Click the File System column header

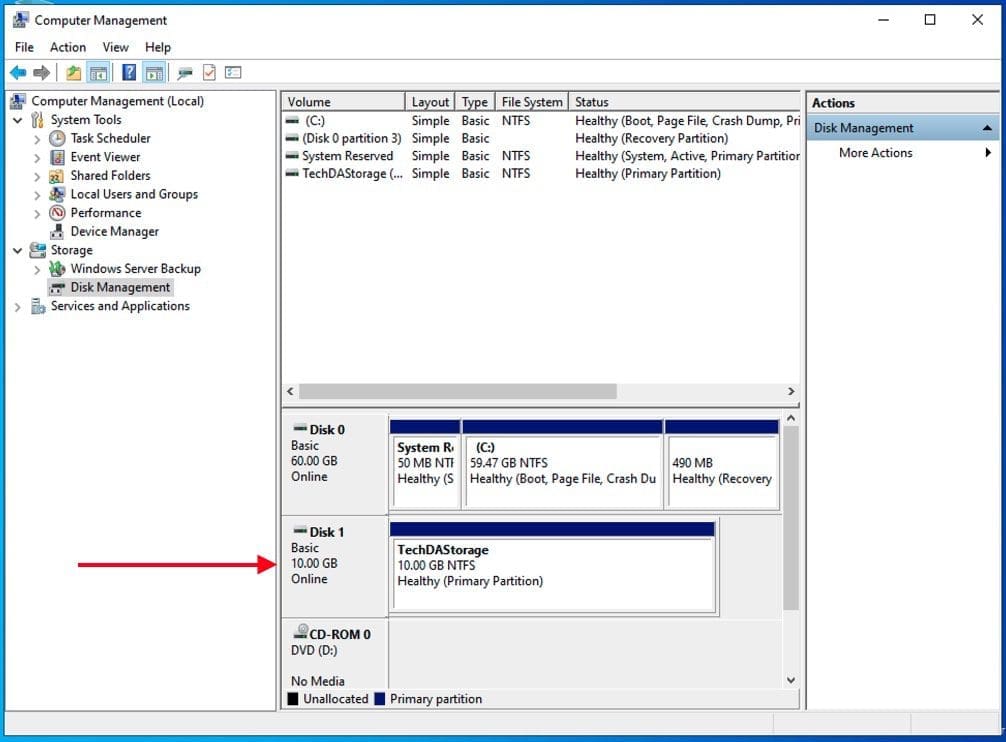pos(531,102)
